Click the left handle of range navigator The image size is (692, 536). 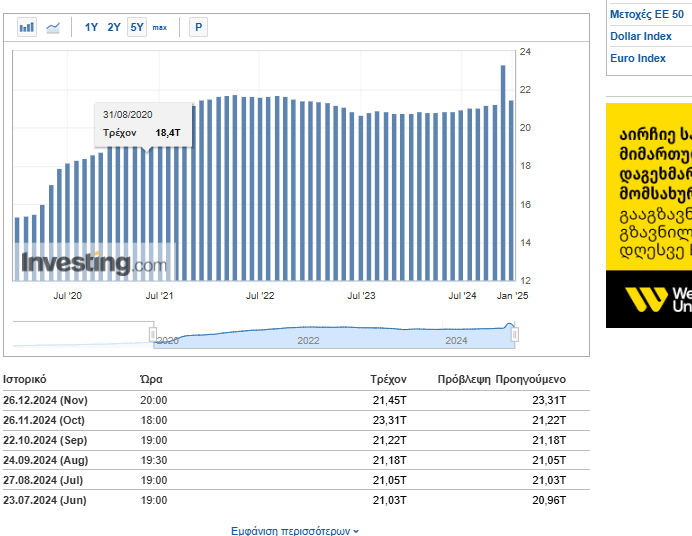pyautogui.click(x=153, y=334)
